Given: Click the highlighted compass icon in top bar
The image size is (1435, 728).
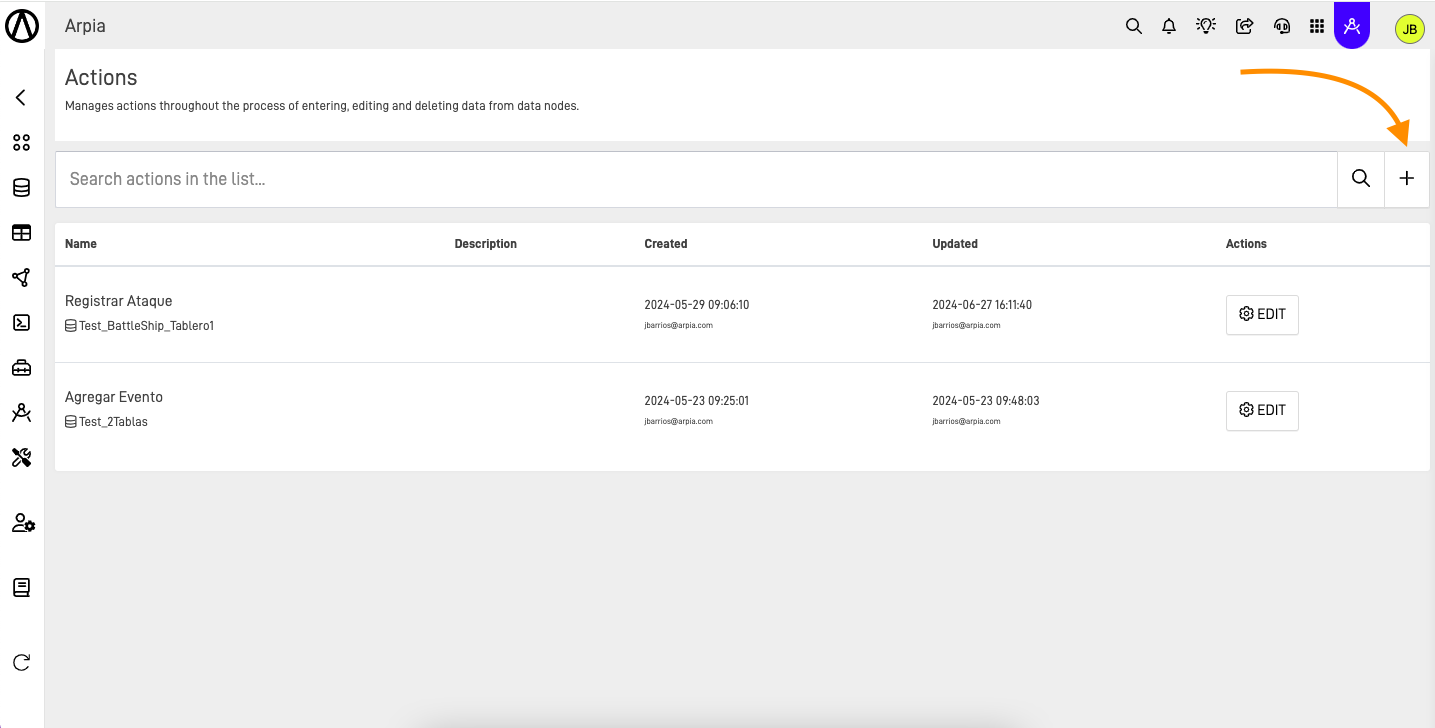Looking at the screenshot, I should [x=1352, y=26].
